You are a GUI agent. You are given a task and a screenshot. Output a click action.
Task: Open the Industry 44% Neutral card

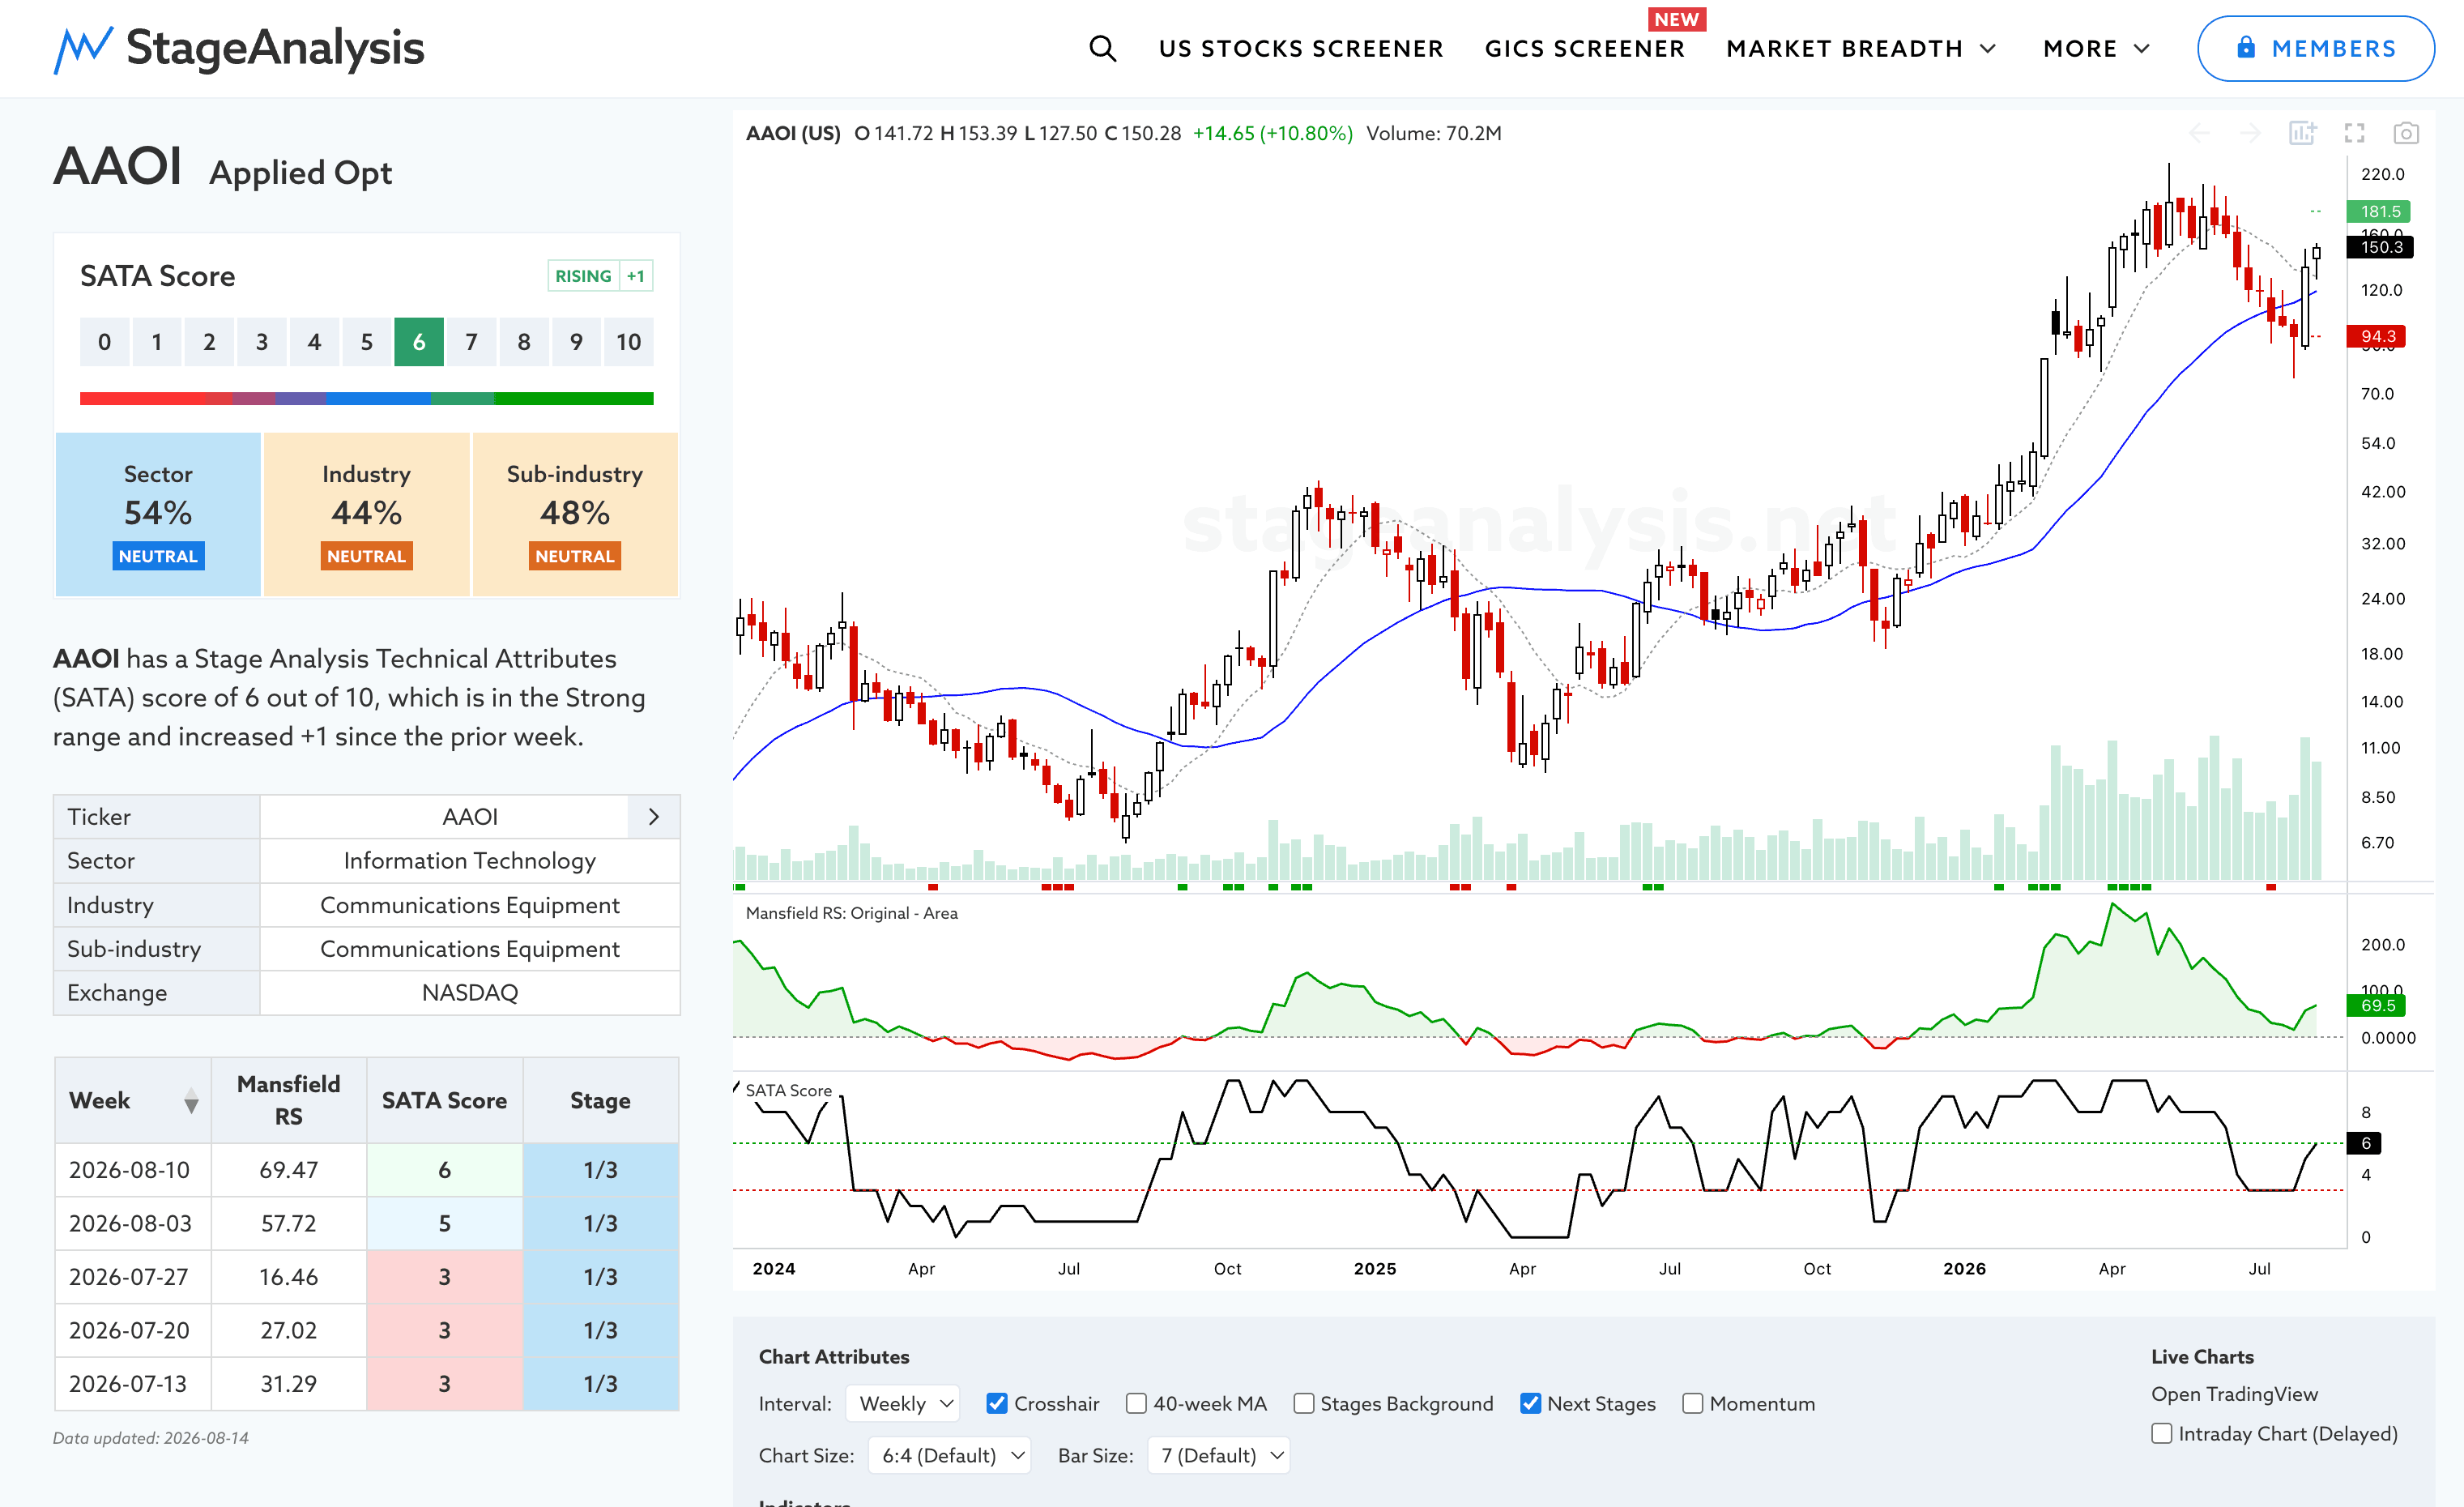pyautogui.click(x=366, y=514)
